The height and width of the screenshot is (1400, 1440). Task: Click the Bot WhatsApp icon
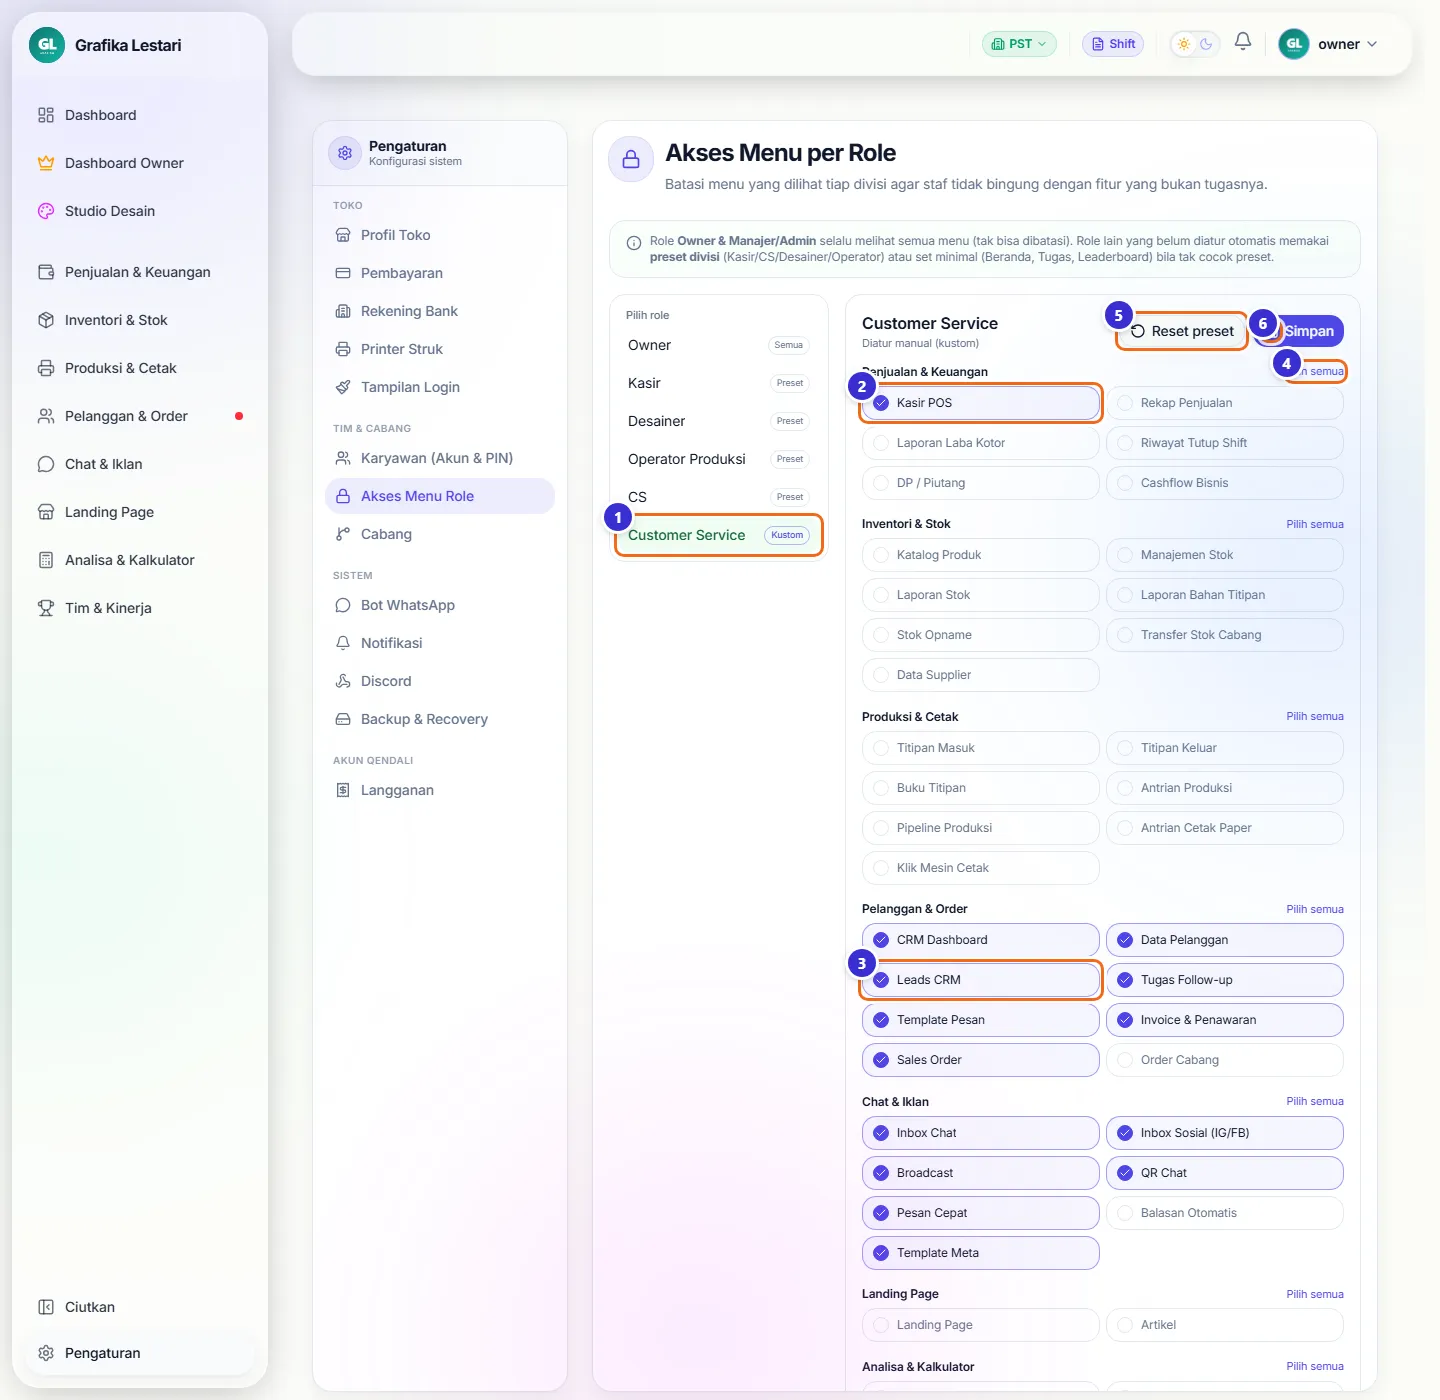click(x=343, y=605)
